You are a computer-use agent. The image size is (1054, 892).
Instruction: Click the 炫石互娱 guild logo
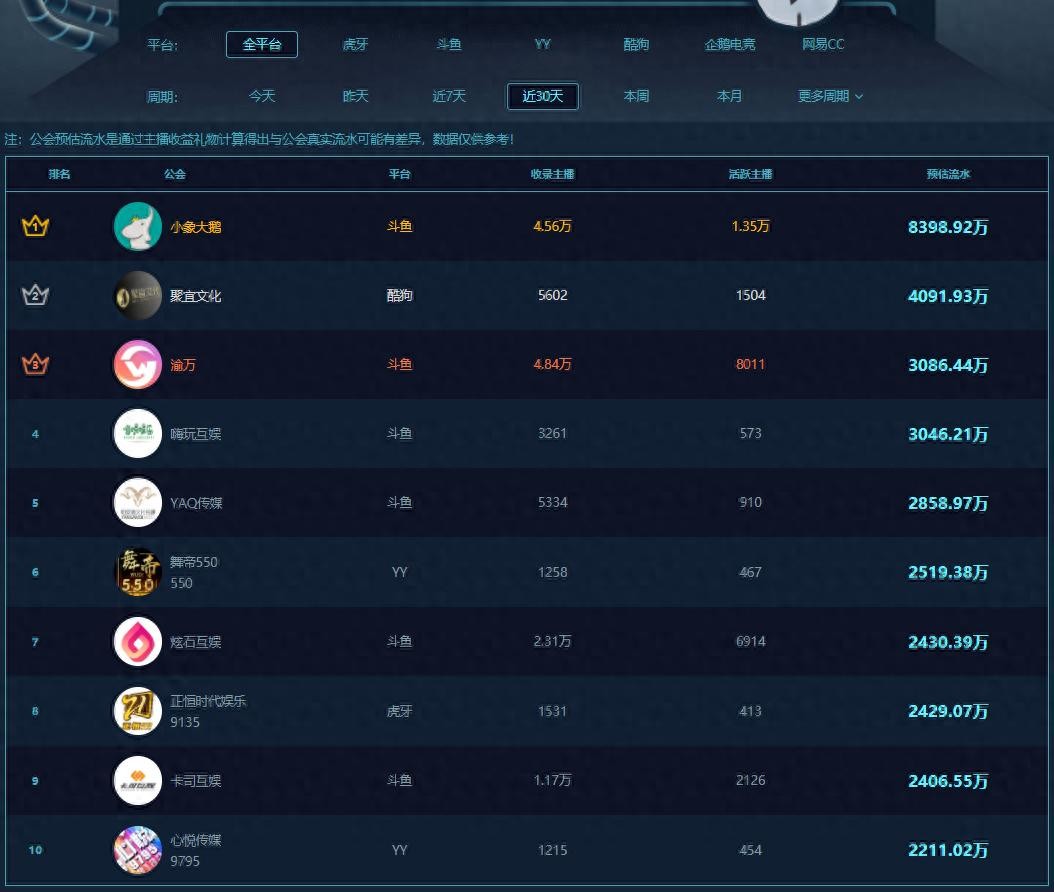[138, 642]
